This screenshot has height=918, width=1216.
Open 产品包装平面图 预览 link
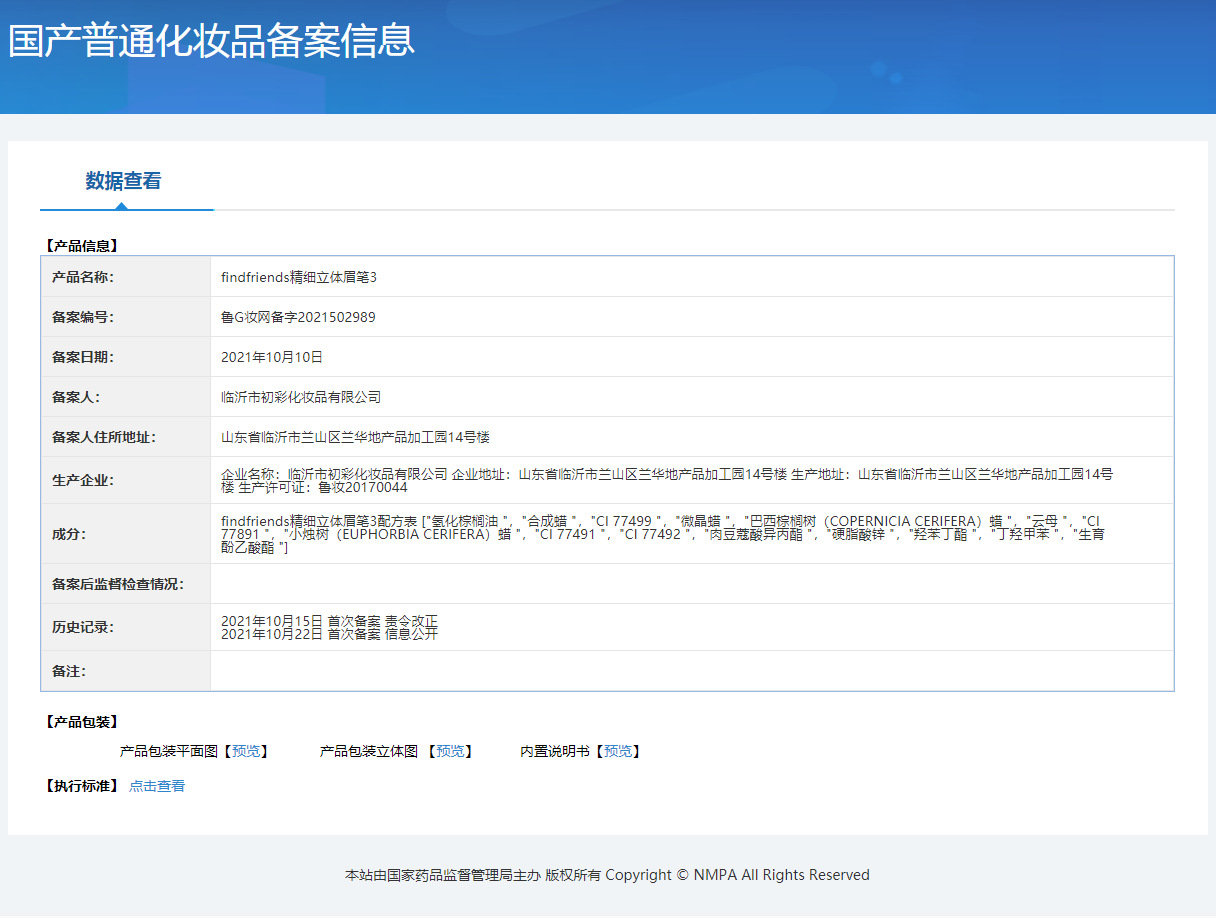point(244,751)
